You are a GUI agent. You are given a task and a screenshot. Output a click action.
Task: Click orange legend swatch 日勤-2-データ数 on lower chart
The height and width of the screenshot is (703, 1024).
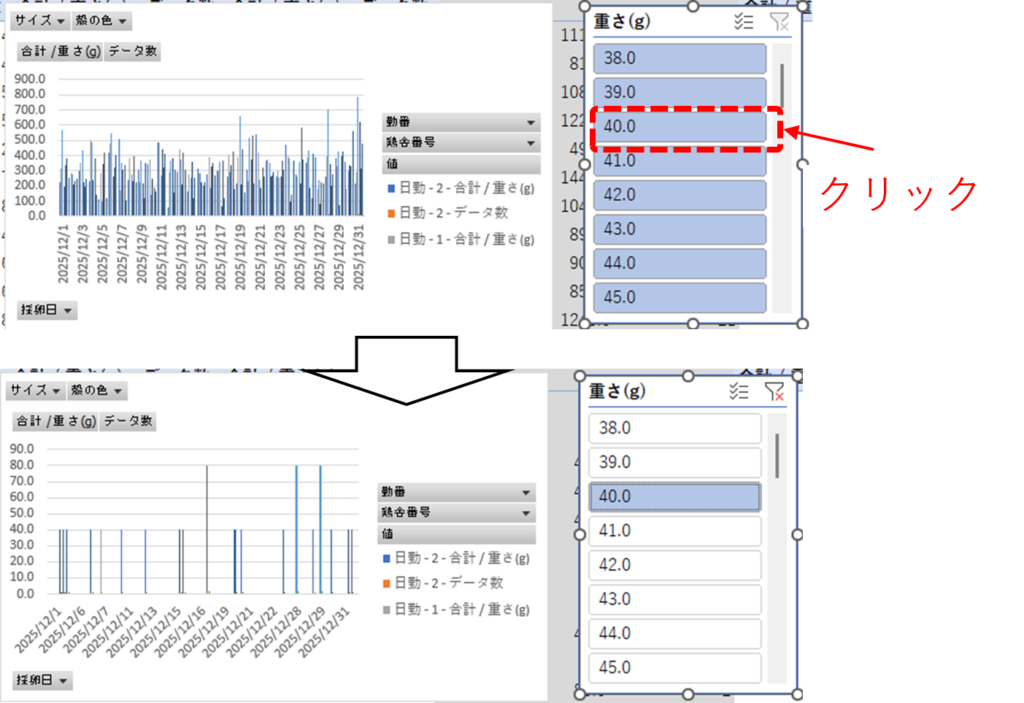click(x=386, y=583)
